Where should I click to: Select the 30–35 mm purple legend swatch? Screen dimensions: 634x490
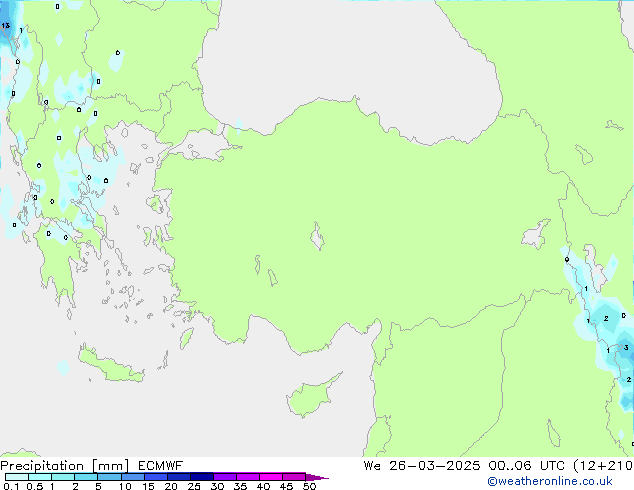pyautogui.click(x=225, y=477)
